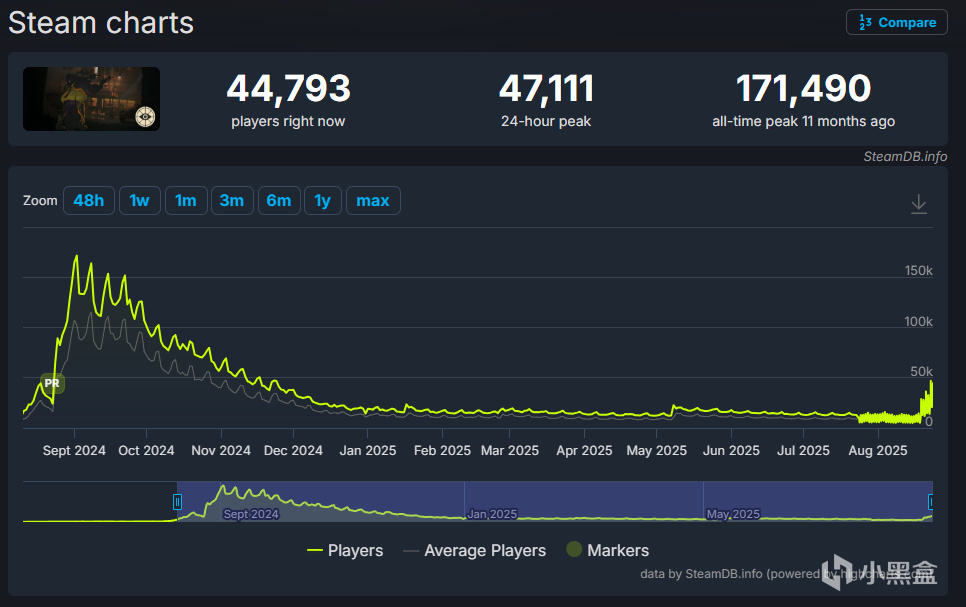Grab the left navigator range handle
The image size is (966, 607).
(177, 502)
